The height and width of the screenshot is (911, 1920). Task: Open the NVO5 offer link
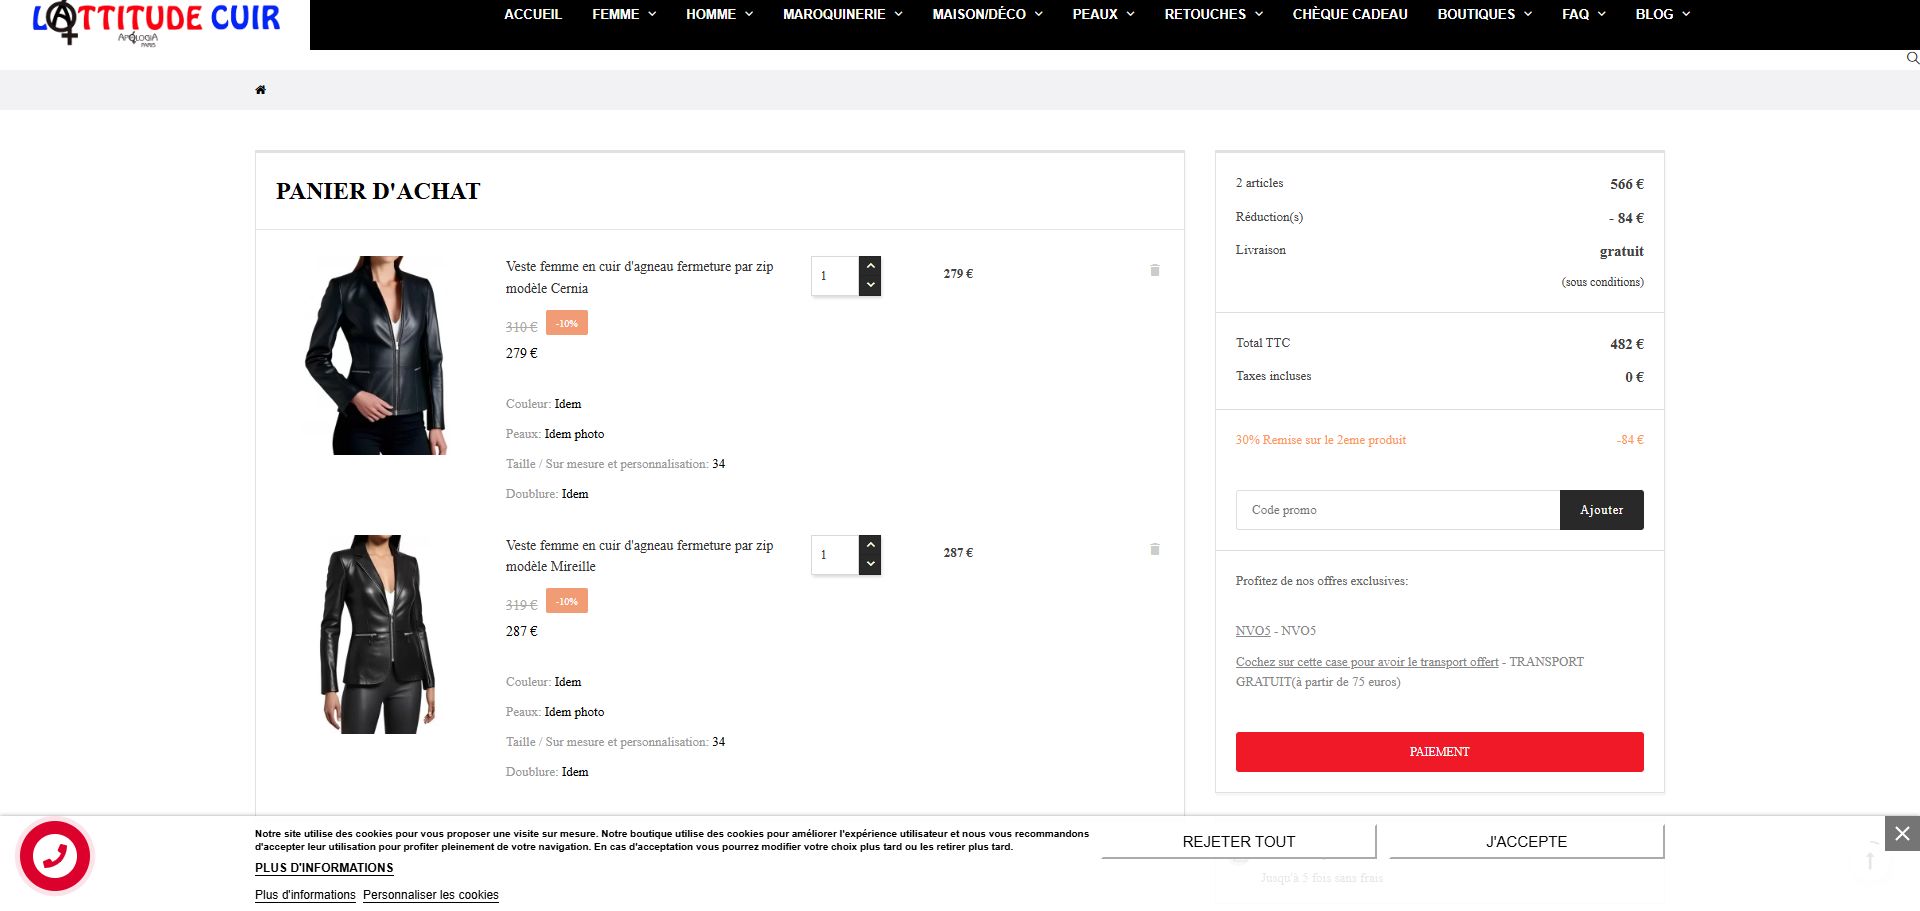click(1253, 631)
